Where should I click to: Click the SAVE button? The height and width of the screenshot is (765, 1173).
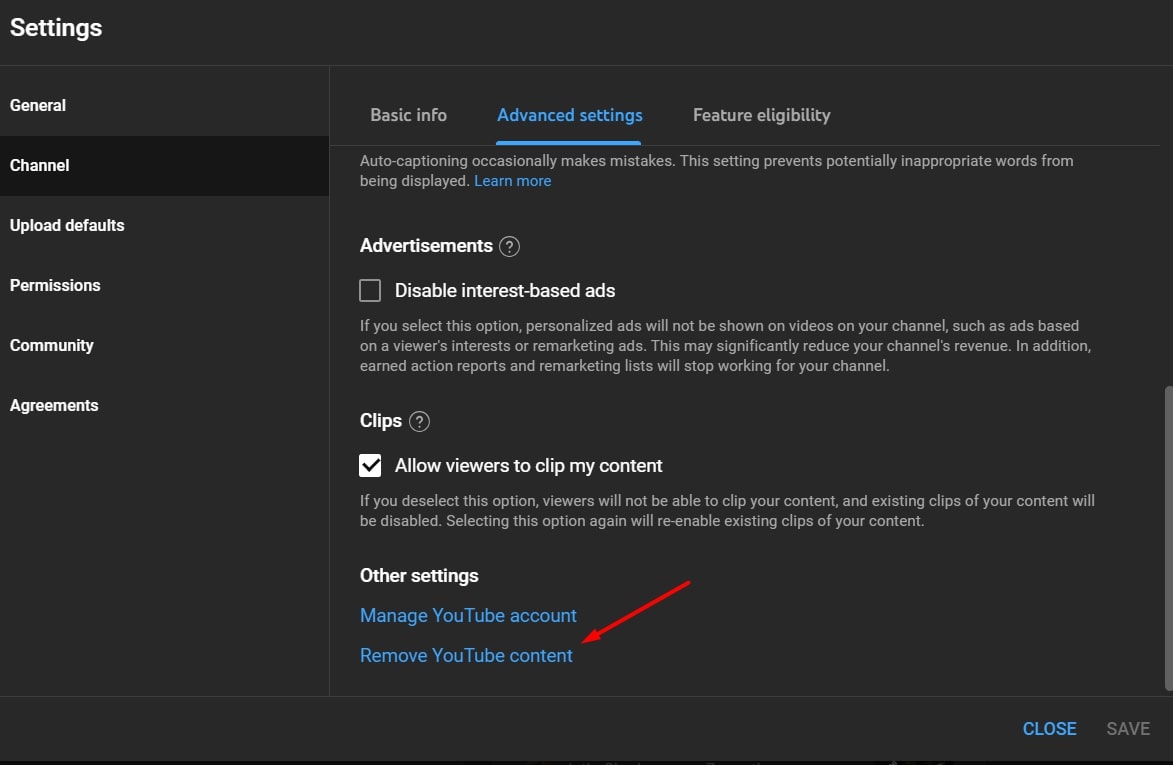(x=1128, y=728)
